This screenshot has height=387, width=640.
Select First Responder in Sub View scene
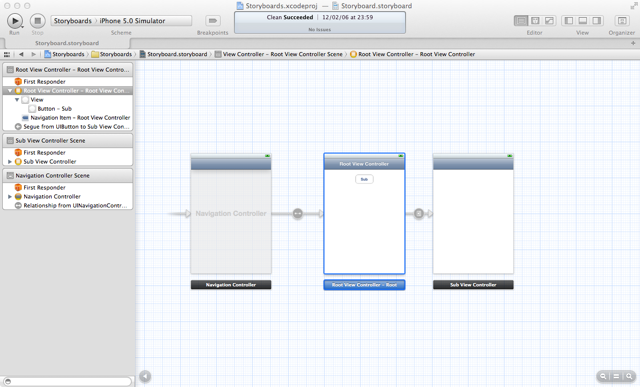68,153
